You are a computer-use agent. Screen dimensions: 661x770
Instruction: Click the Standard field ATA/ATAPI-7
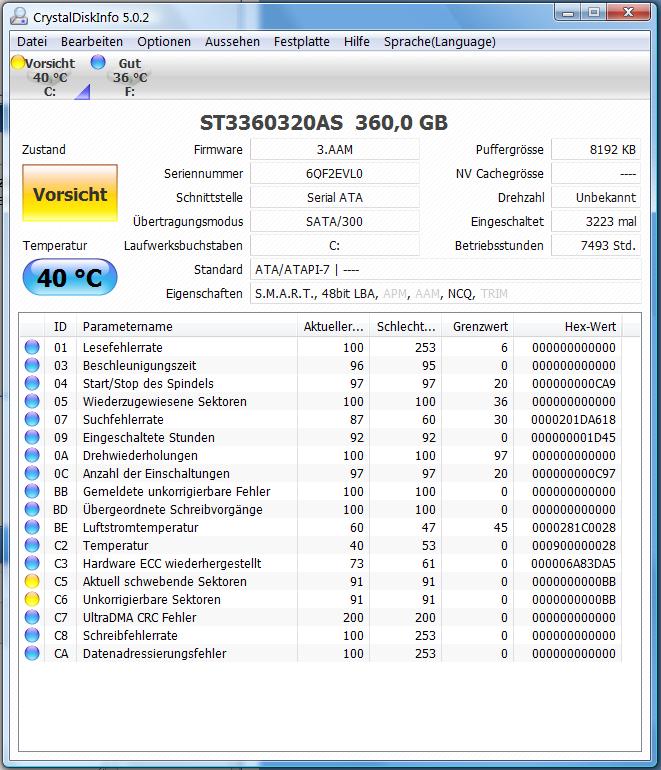(x=445, y=270)
